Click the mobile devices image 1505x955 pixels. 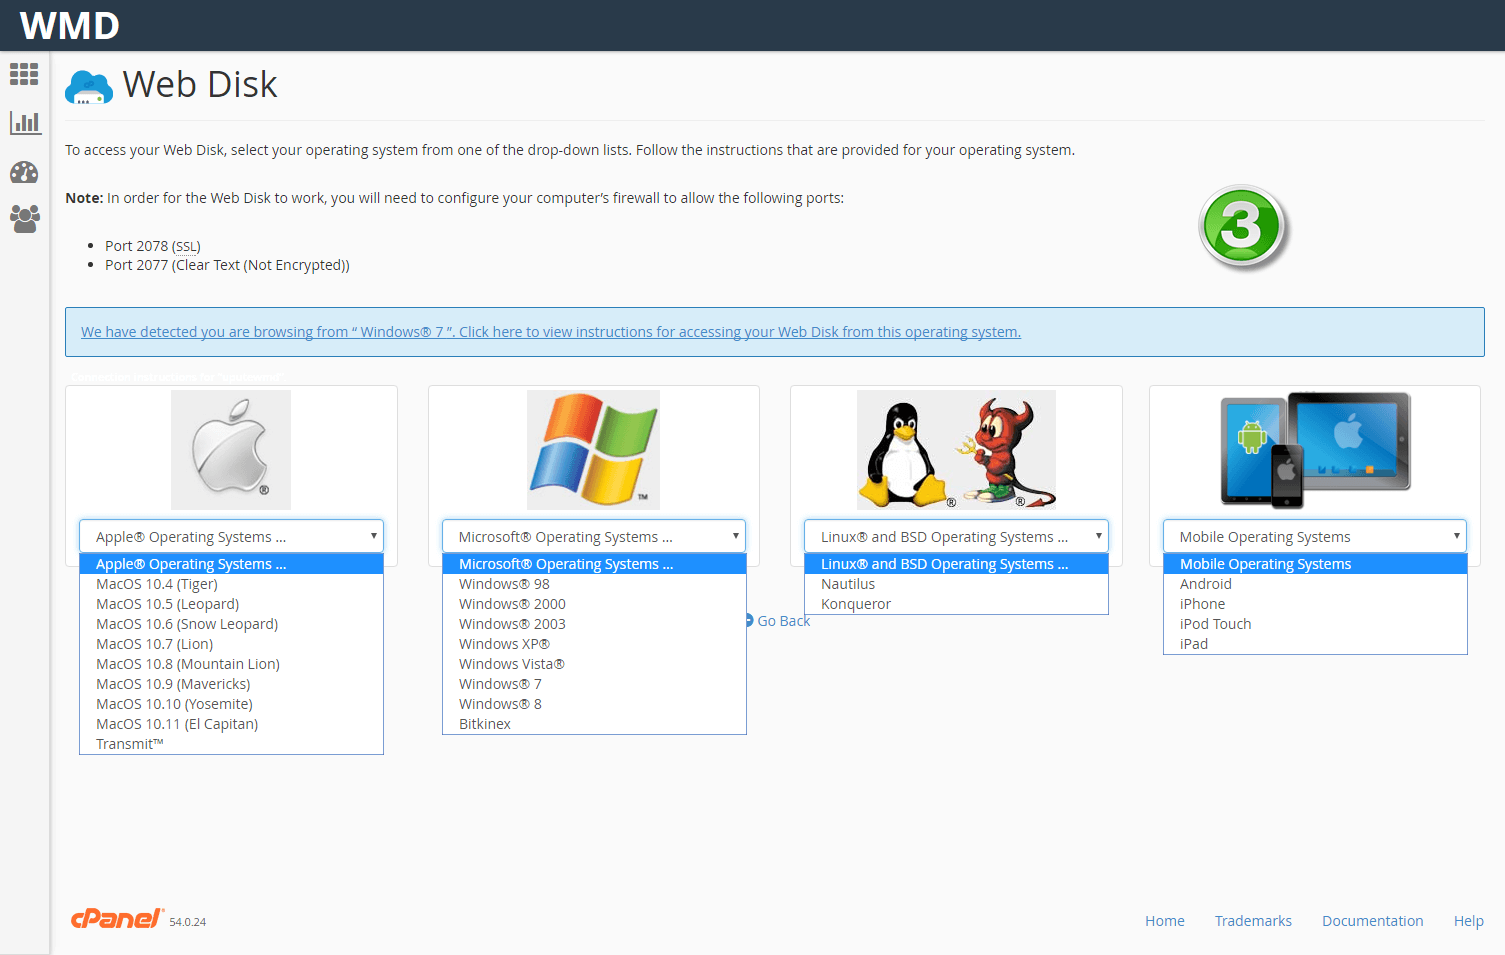pos(1315,450)
